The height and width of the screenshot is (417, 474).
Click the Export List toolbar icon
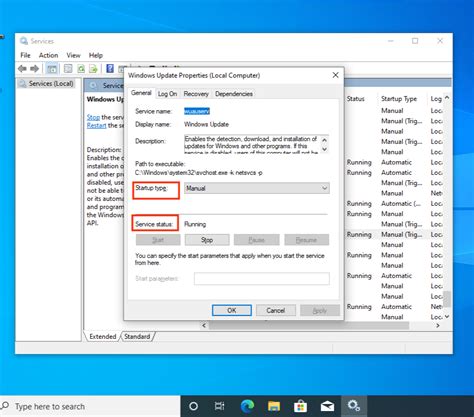click(93, 69)
